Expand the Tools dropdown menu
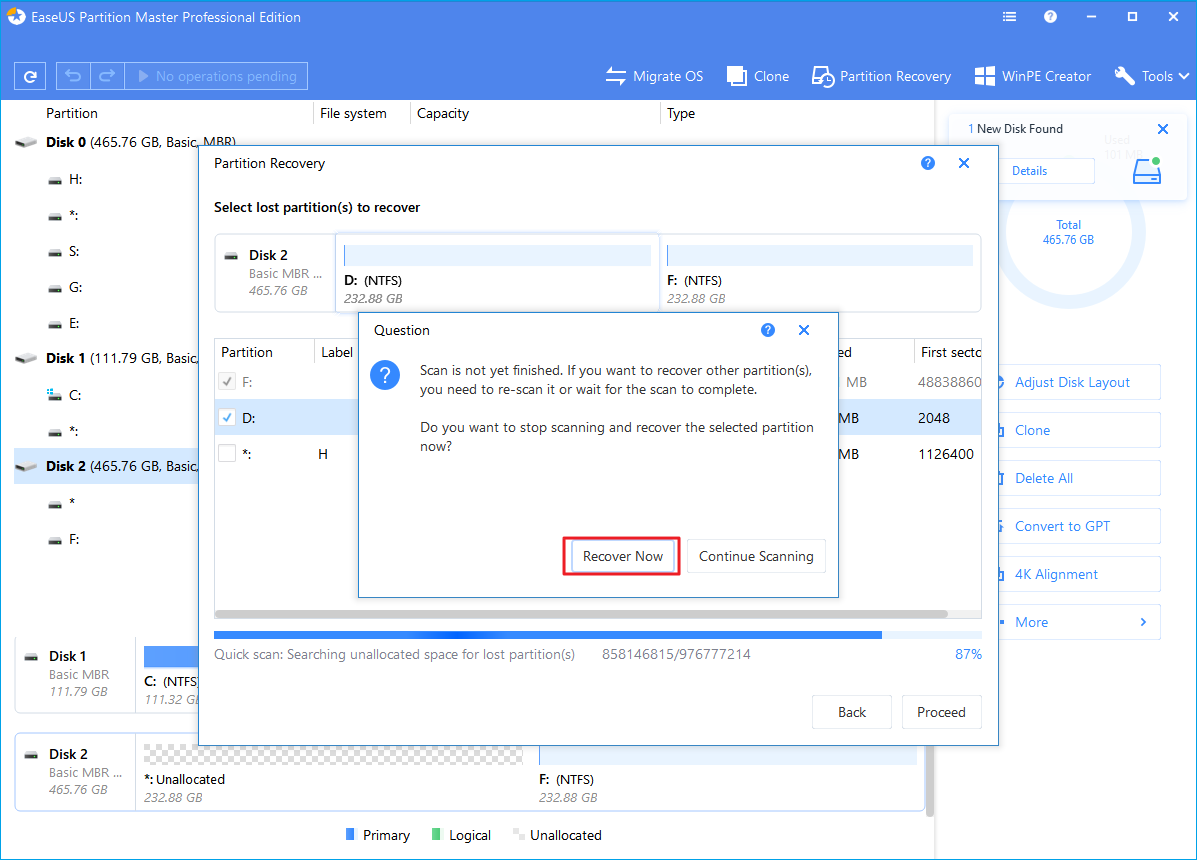The image size is (1197, 860). (1152, 76)
